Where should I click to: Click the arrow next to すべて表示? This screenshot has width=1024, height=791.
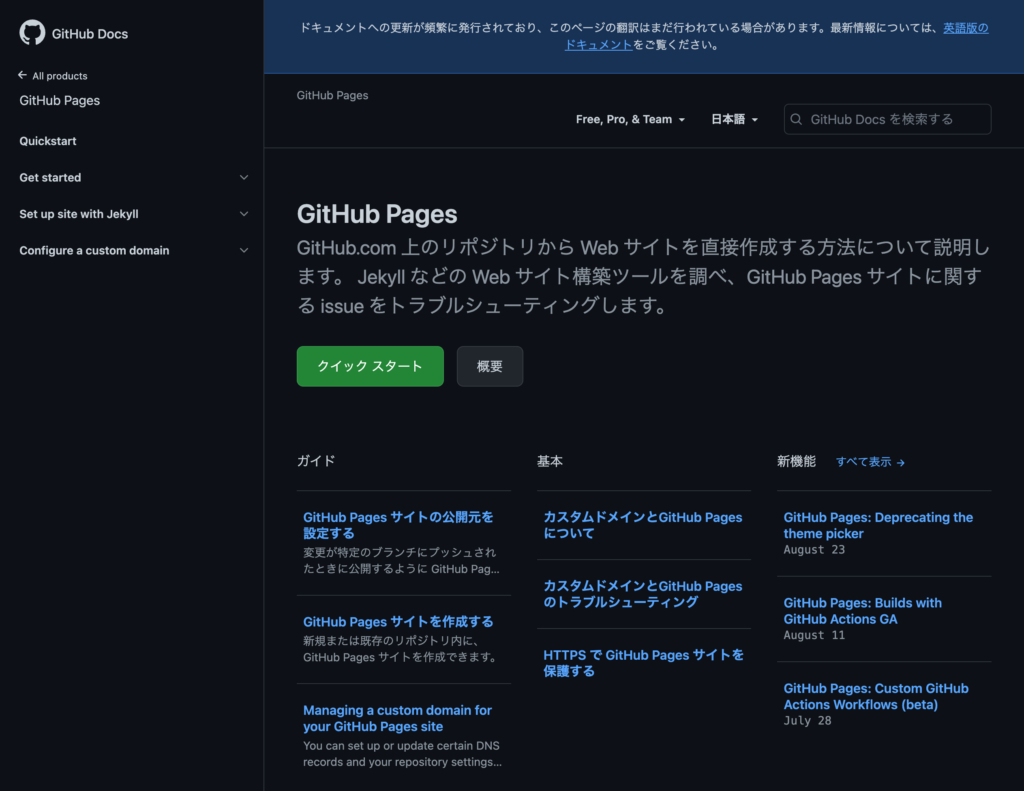[901, 463]
